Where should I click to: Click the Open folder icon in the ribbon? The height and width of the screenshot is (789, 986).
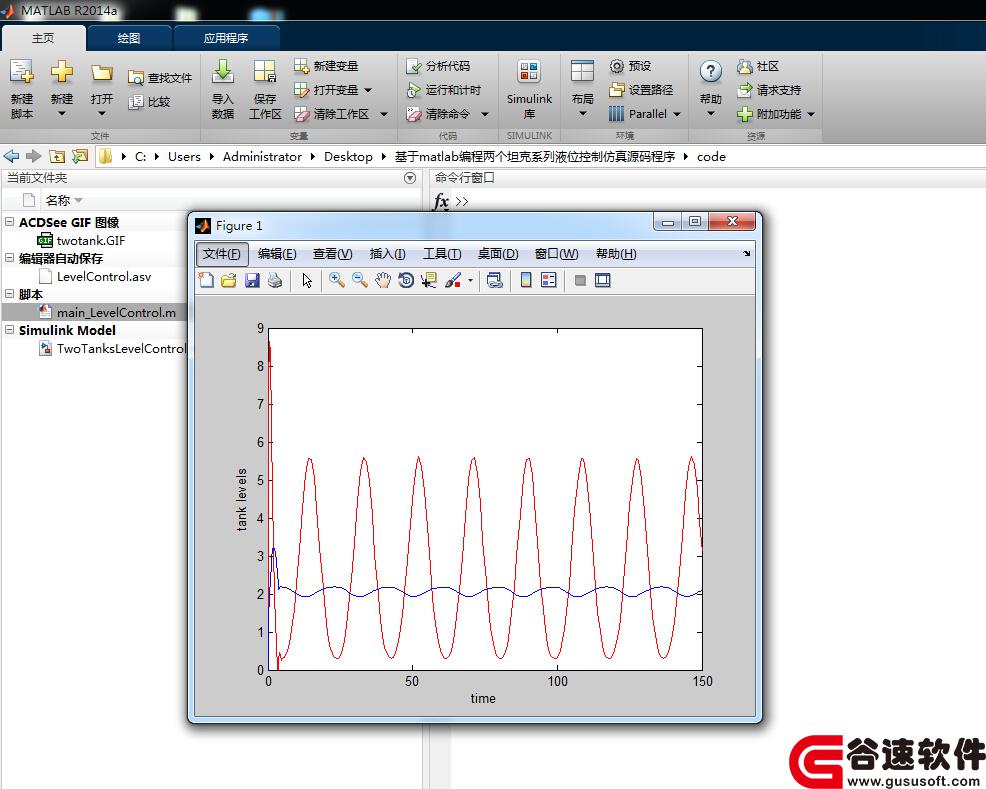(x=101, y=72)
